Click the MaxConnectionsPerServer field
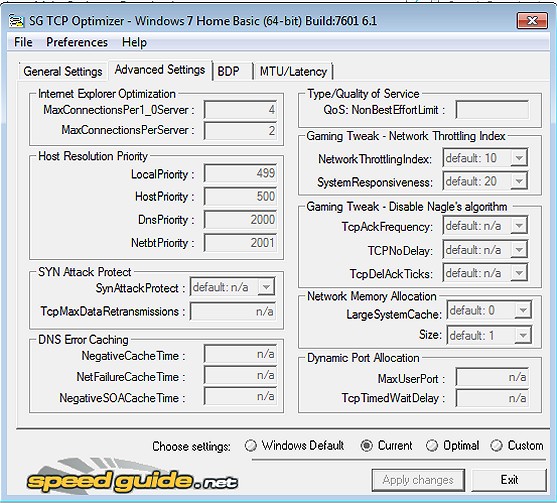This screenshot has width=557, height=503. coord(240,130)
